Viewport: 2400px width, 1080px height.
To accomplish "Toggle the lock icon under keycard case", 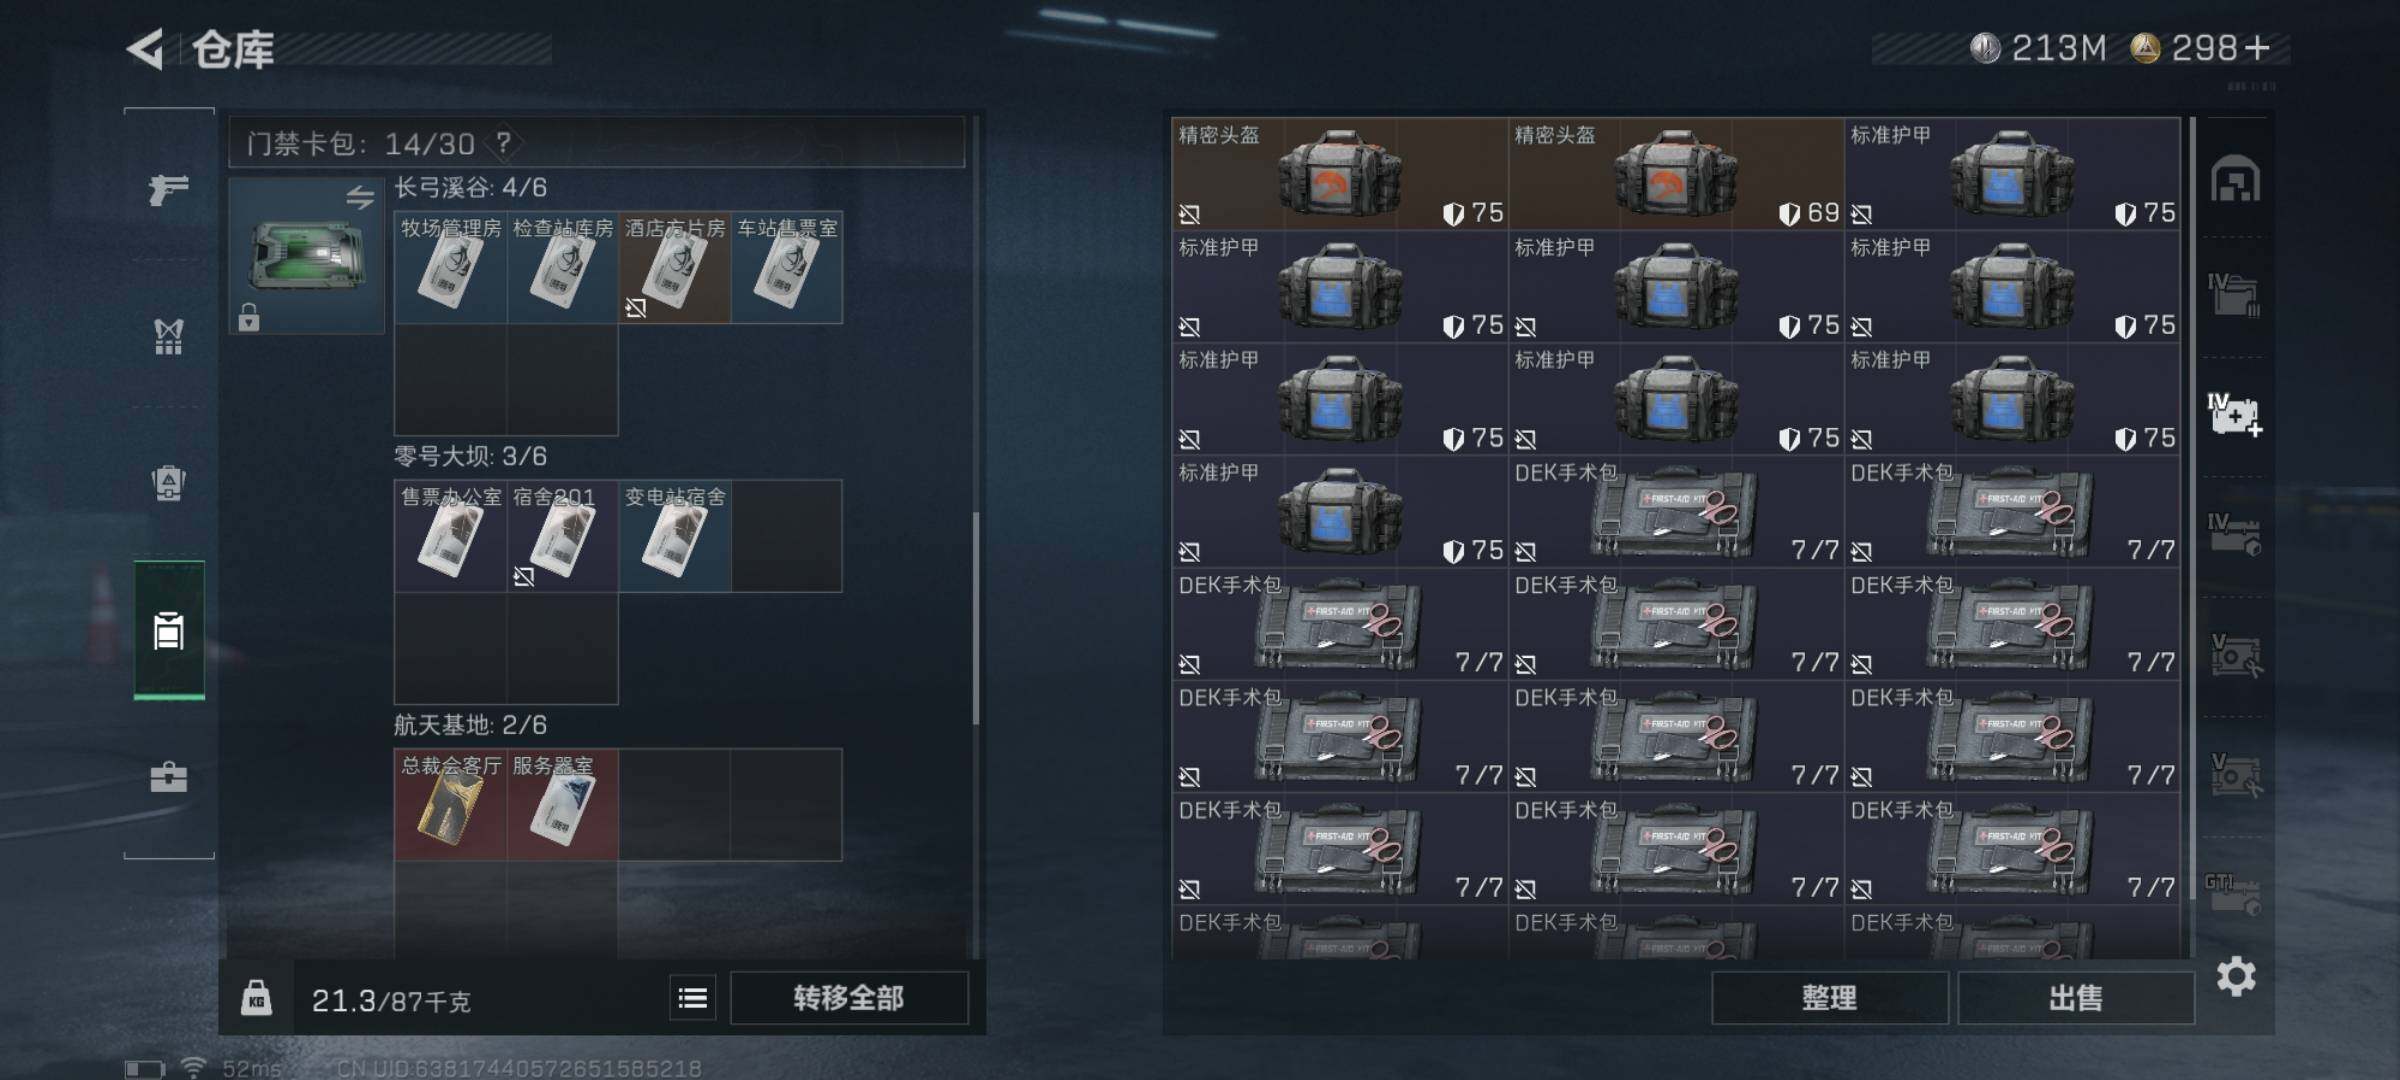I will tap(249, 317).
